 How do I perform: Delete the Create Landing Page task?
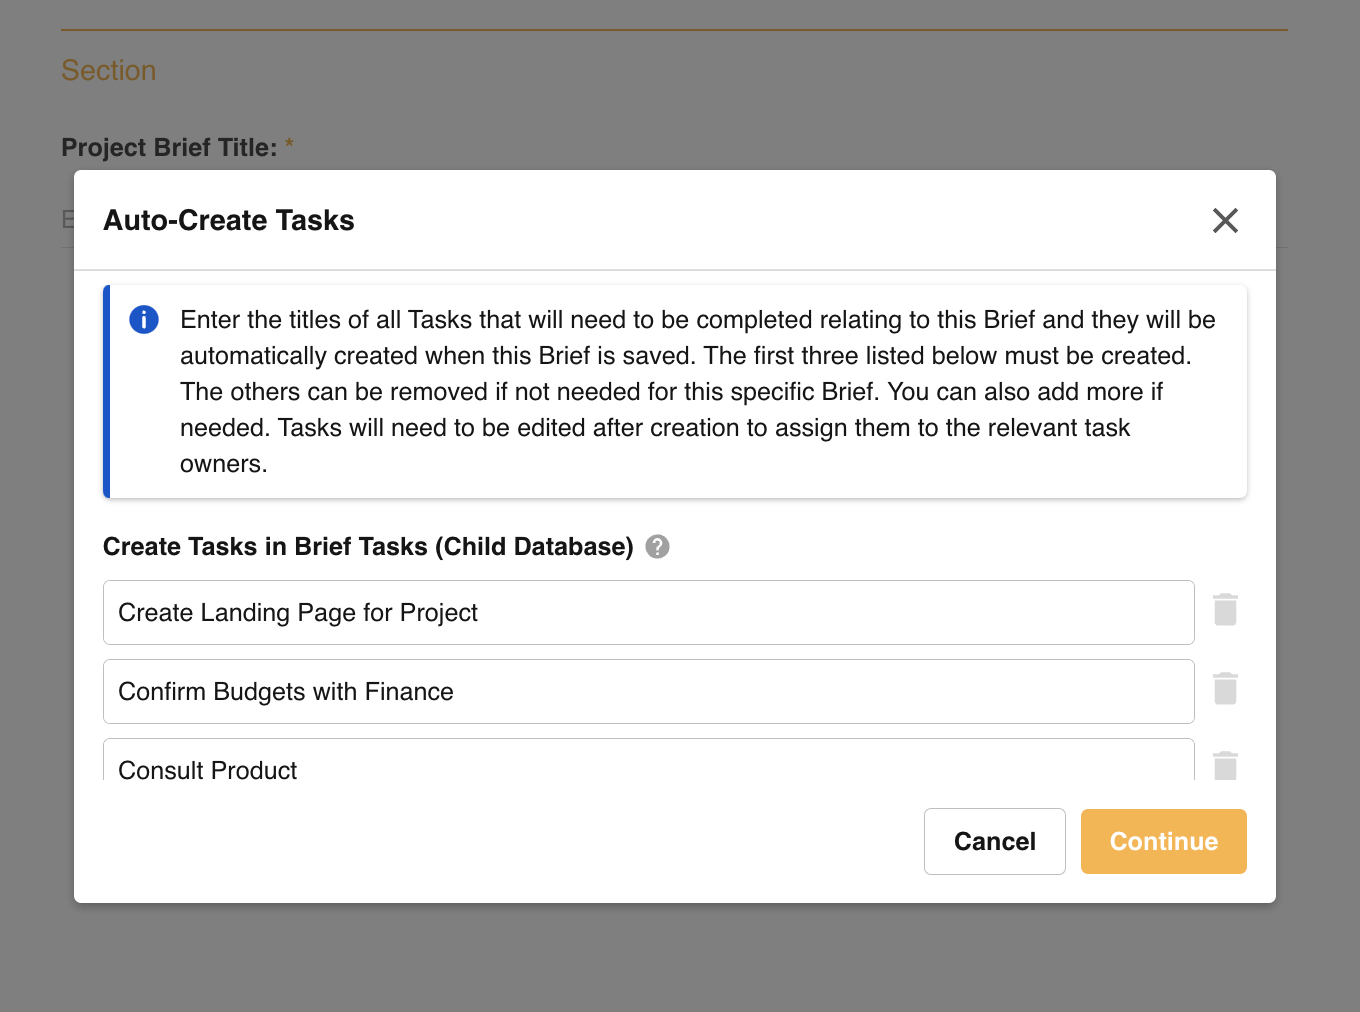(1225, 610)
